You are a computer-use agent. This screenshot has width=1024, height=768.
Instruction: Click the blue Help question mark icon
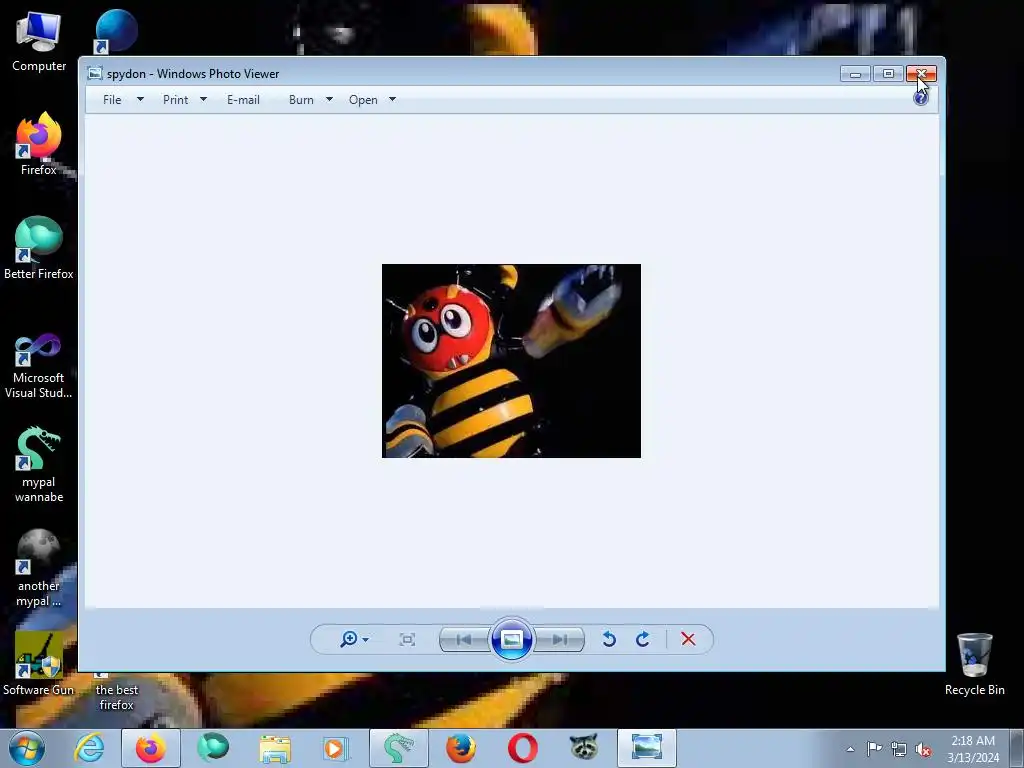click(x=921, y=99)
